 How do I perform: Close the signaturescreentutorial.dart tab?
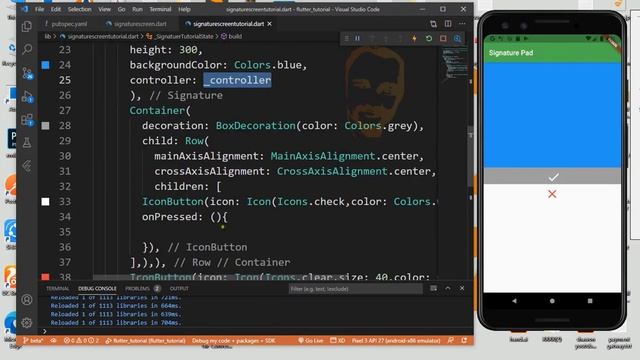coord(269,24)
